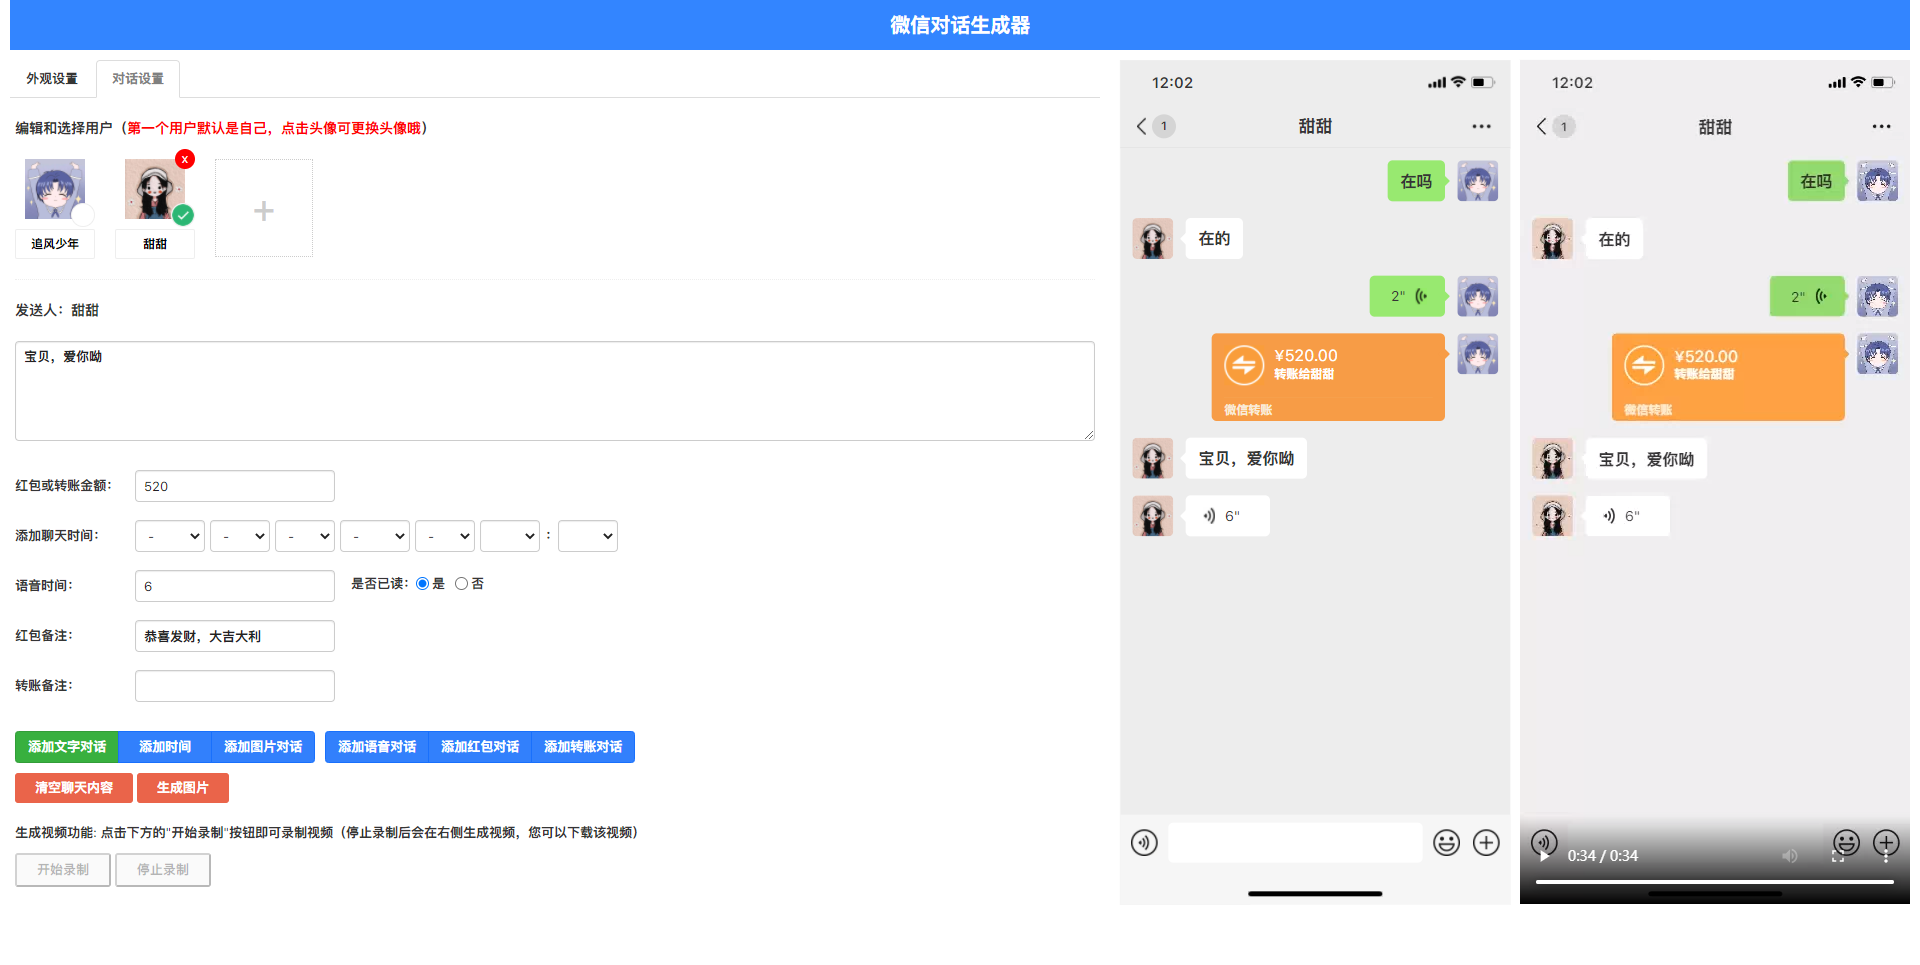
Task: Remove the 甜甜 avatar with the red X
Action: click(185, 158)
